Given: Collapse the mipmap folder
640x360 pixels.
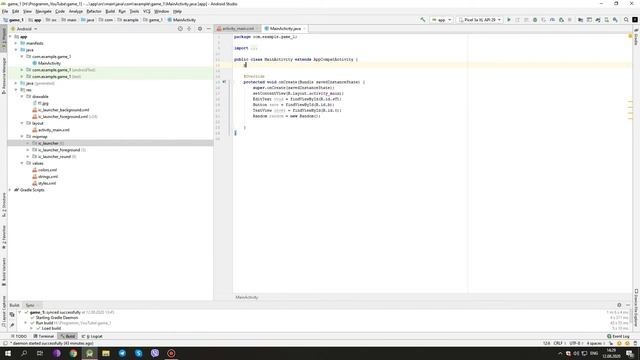Looking at the screenshot, I should (x=22, y=136).
